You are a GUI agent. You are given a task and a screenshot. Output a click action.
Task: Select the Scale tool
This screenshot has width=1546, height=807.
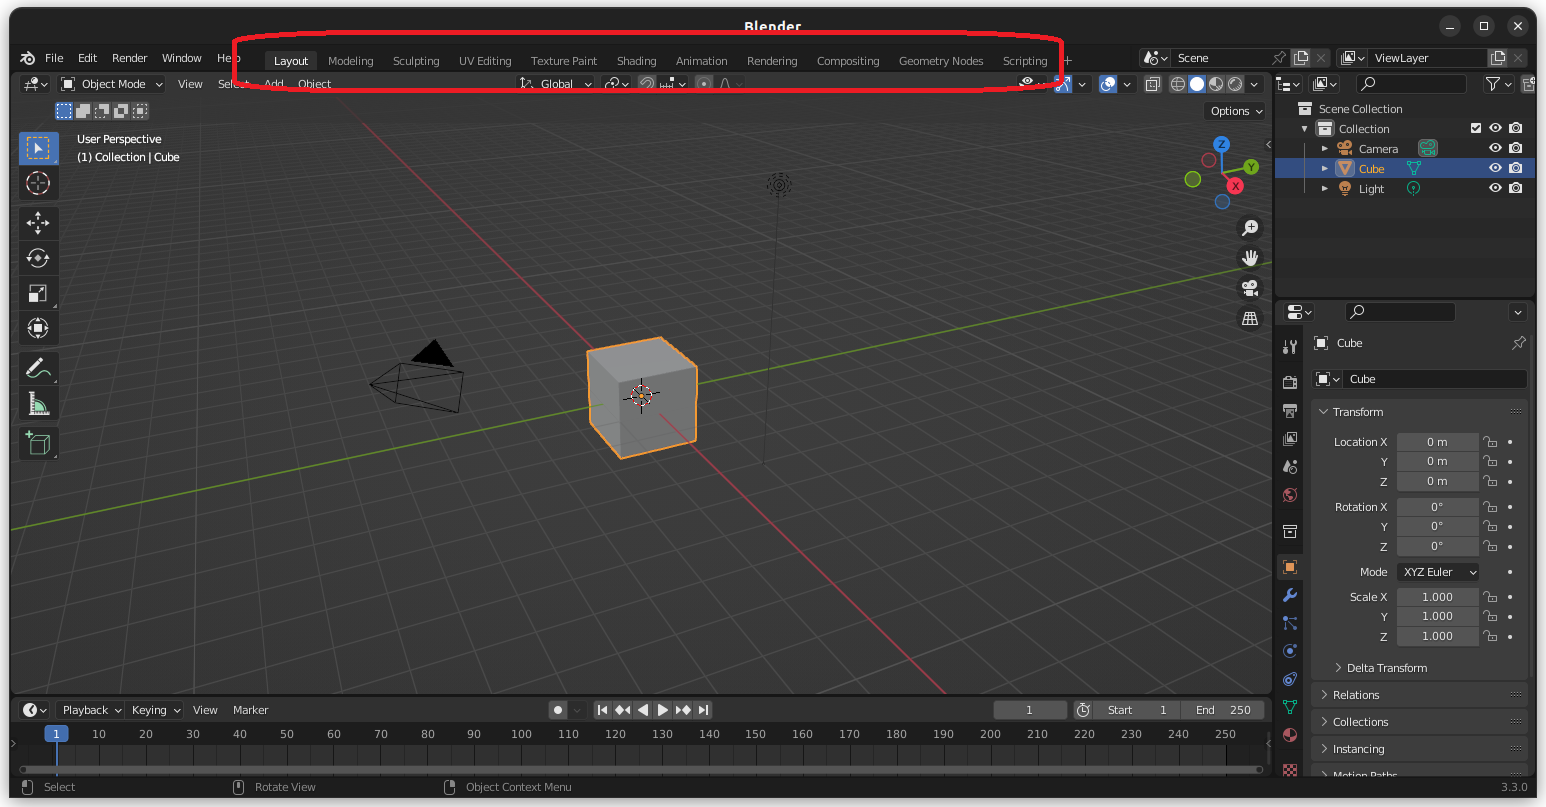38,293
